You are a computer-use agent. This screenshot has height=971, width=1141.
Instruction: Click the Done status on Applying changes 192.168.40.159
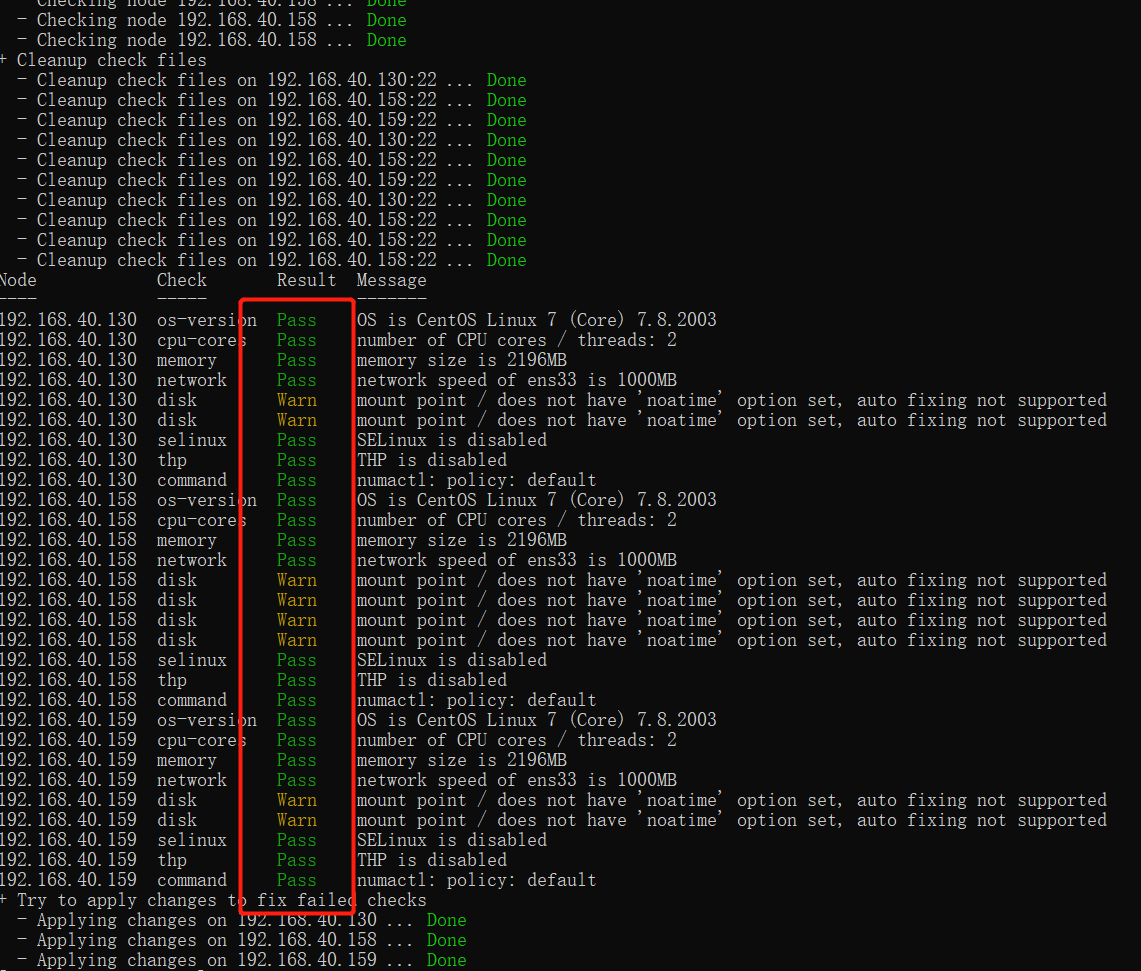pyautogui.click(x=446, y=959)
